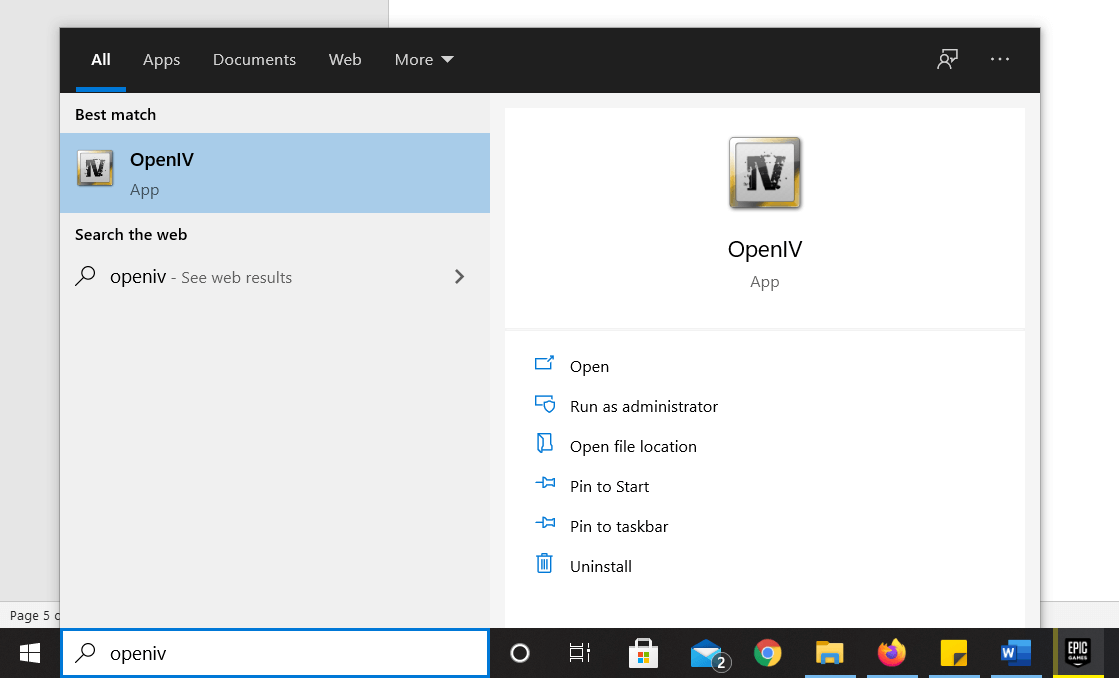Switch to the Apps search tab
Viewport: 1119px width, 678px height.
(x=161, y=59)
